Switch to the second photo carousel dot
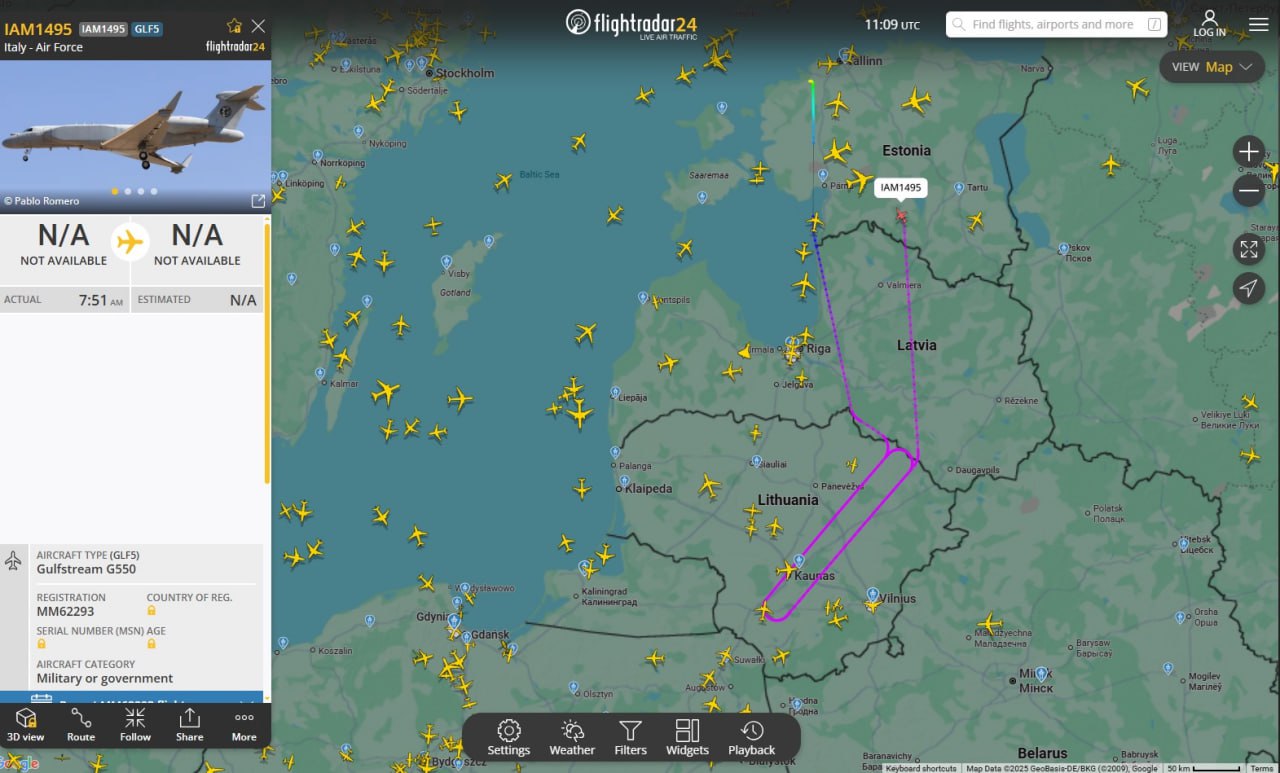The width and height of the screenshot is (1280, 773). 128,191
